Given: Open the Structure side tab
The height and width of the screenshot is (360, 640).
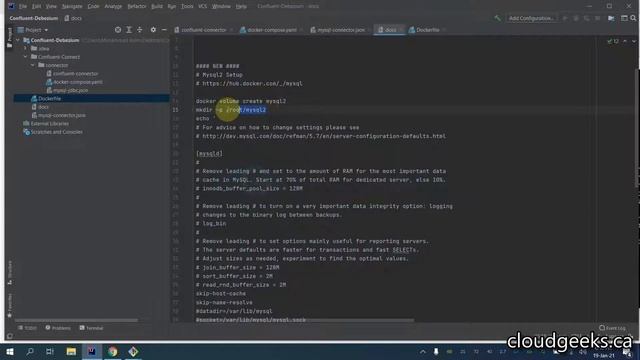Looking at the screenshot, I should click(x=9, y=273).
